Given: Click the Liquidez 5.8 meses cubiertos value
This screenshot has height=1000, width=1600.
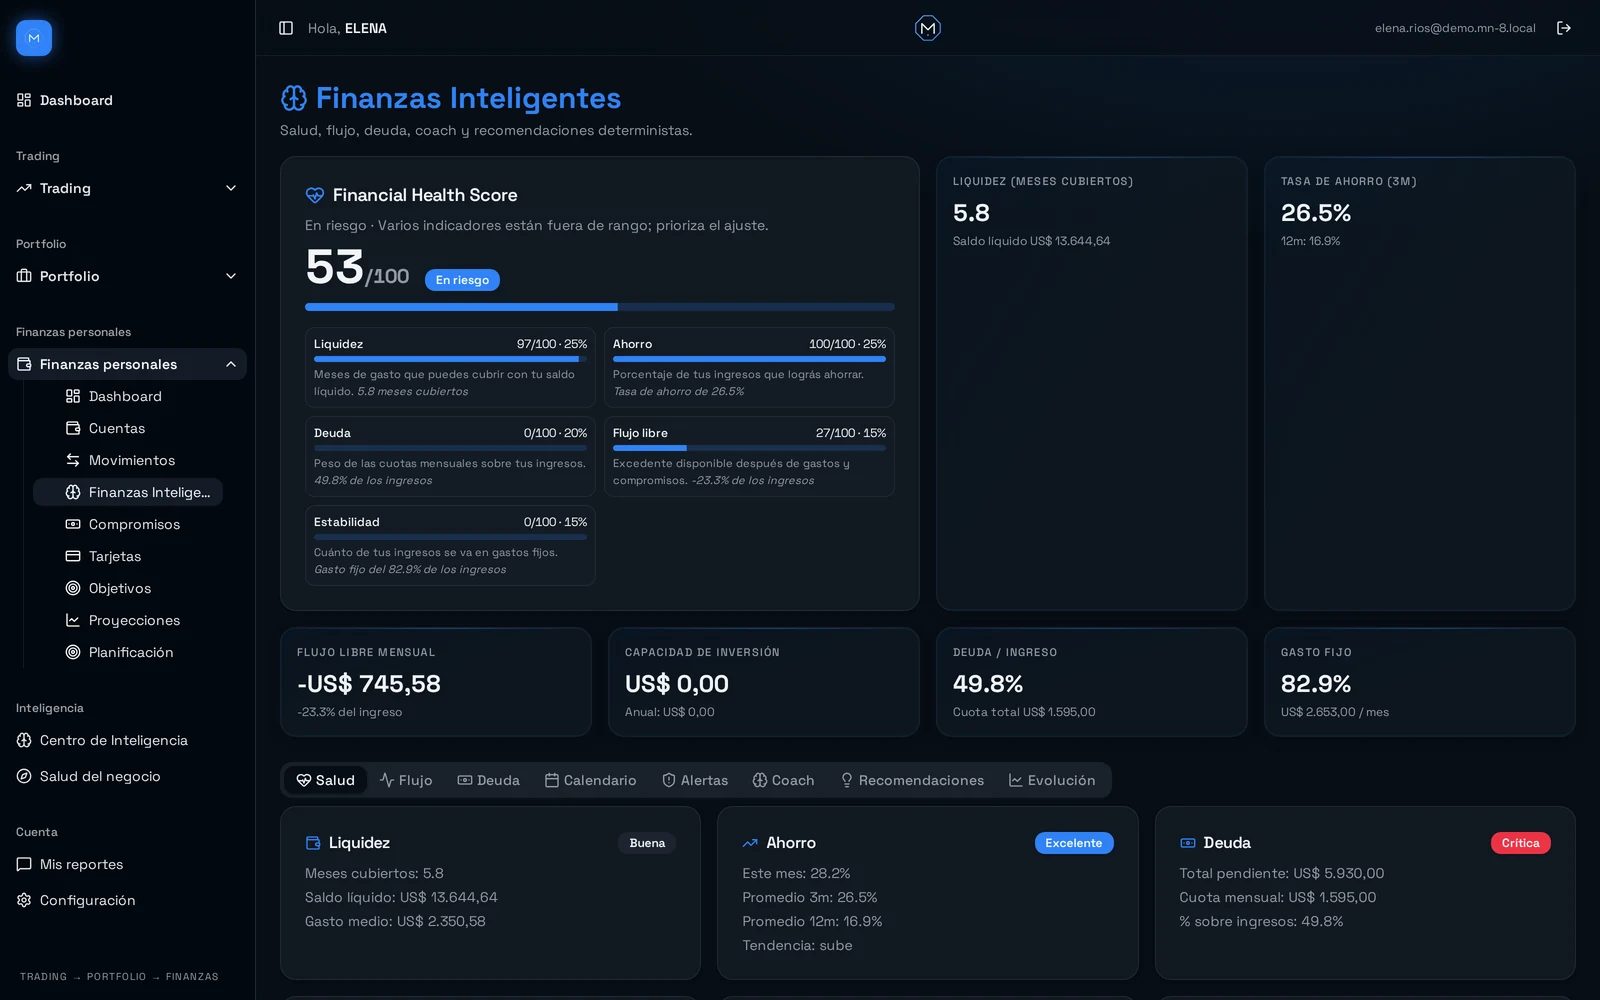Looking at the screenshot, I should pos(971,213).
